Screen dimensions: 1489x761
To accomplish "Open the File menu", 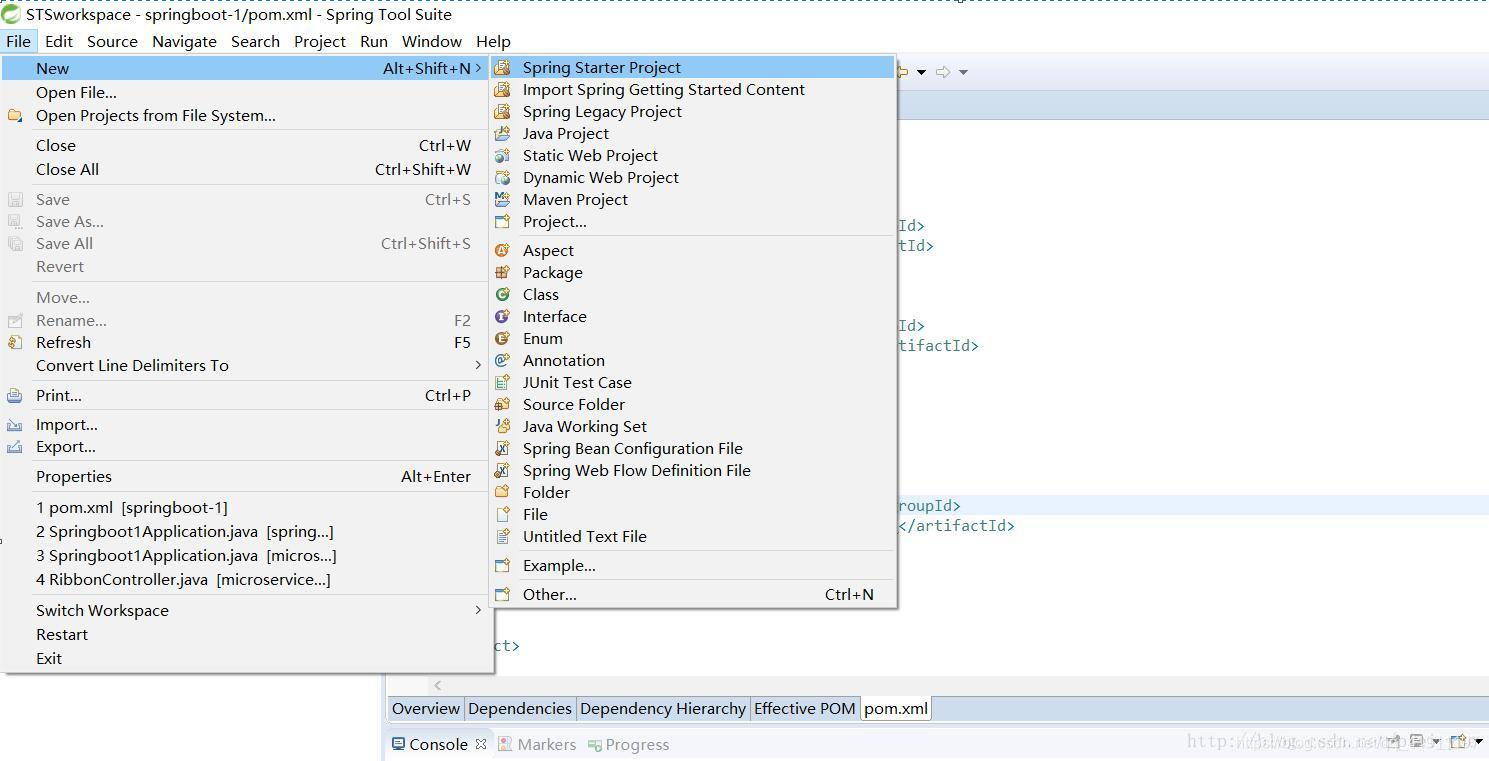I will click(x=18, y=41).
